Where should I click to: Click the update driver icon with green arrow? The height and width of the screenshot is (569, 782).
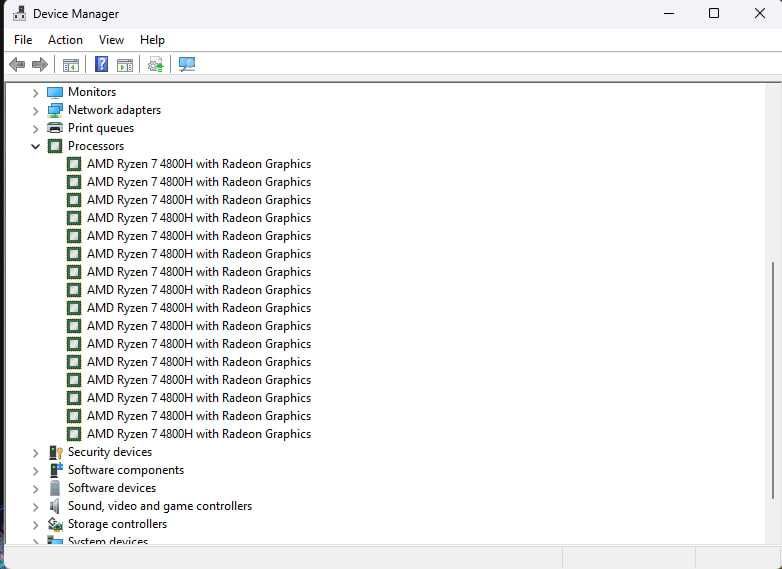click(x=155, y=64)
